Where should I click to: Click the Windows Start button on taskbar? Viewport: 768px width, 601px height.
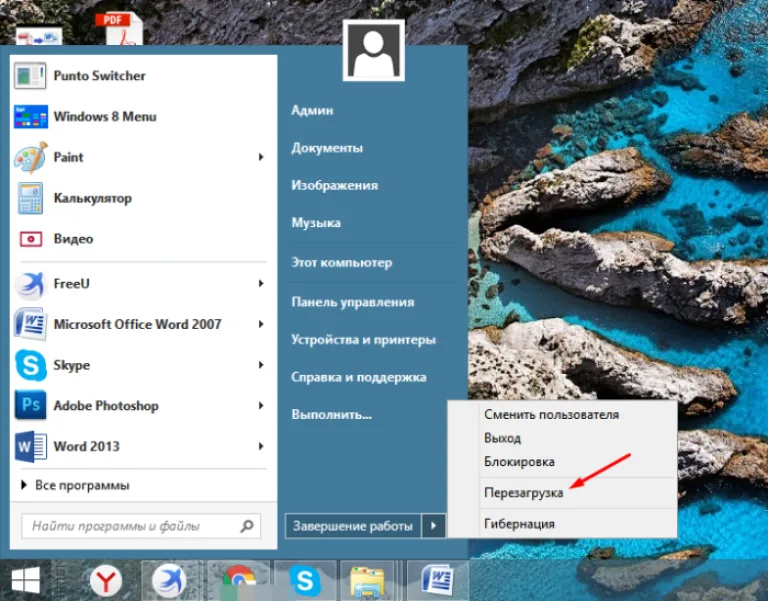point(25,580)
